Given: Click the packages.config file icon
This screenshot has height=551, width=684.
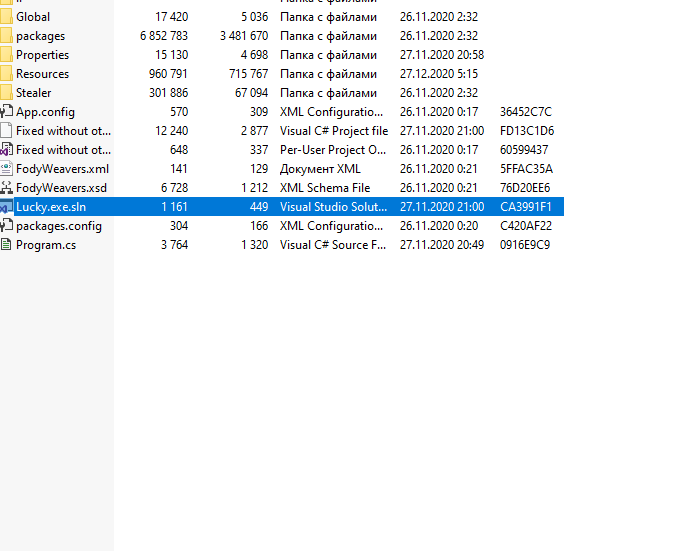Looking at the screenshot, I should pos(7,226).
